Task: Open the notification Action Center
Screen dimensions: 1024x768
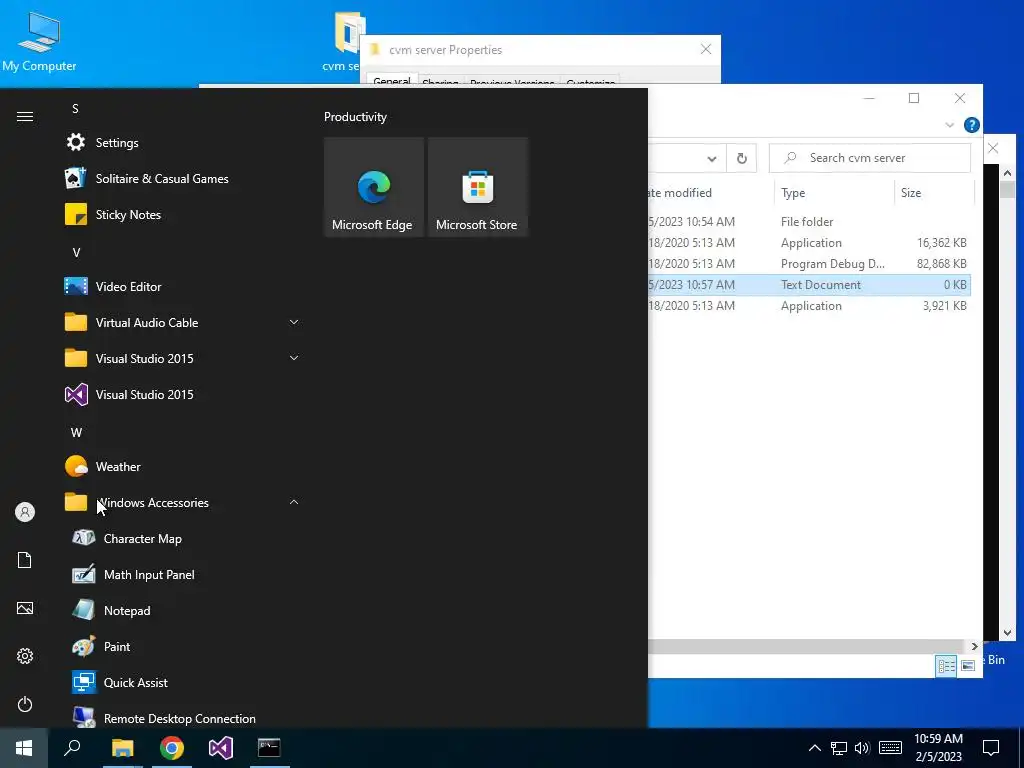Action: pyautogui.click(x=991, y=748)
